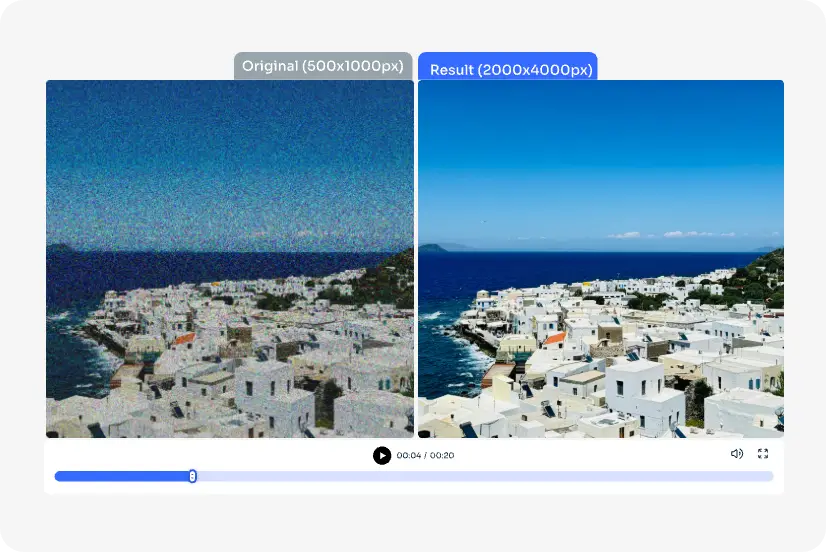This screenshot has height=552, width=826.
Task: Click the small island on the result image horizon
Action: click(x=434, y=248)
